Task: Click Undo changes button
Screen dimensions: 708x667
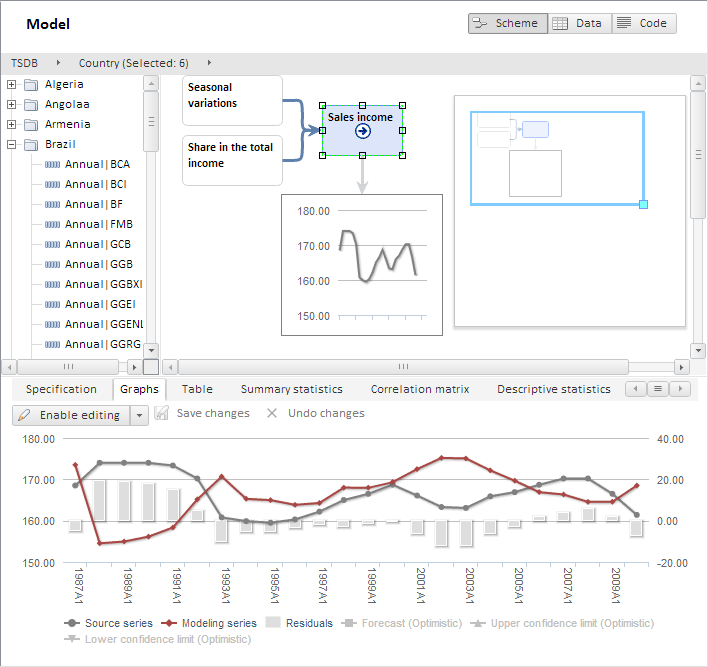Action: pos(316,413)
